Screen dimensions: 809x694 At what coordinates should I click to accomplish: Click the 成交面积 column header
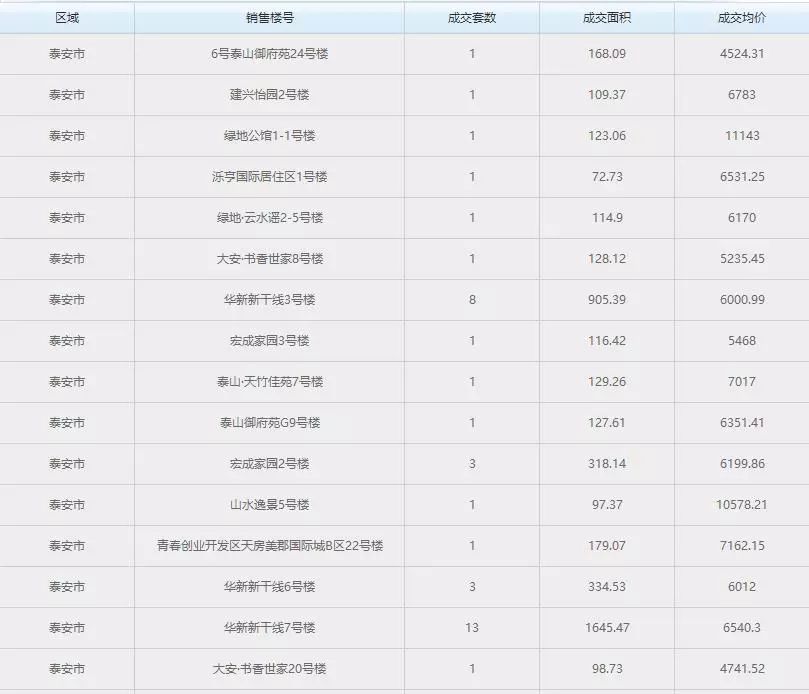tap(607, 18)
